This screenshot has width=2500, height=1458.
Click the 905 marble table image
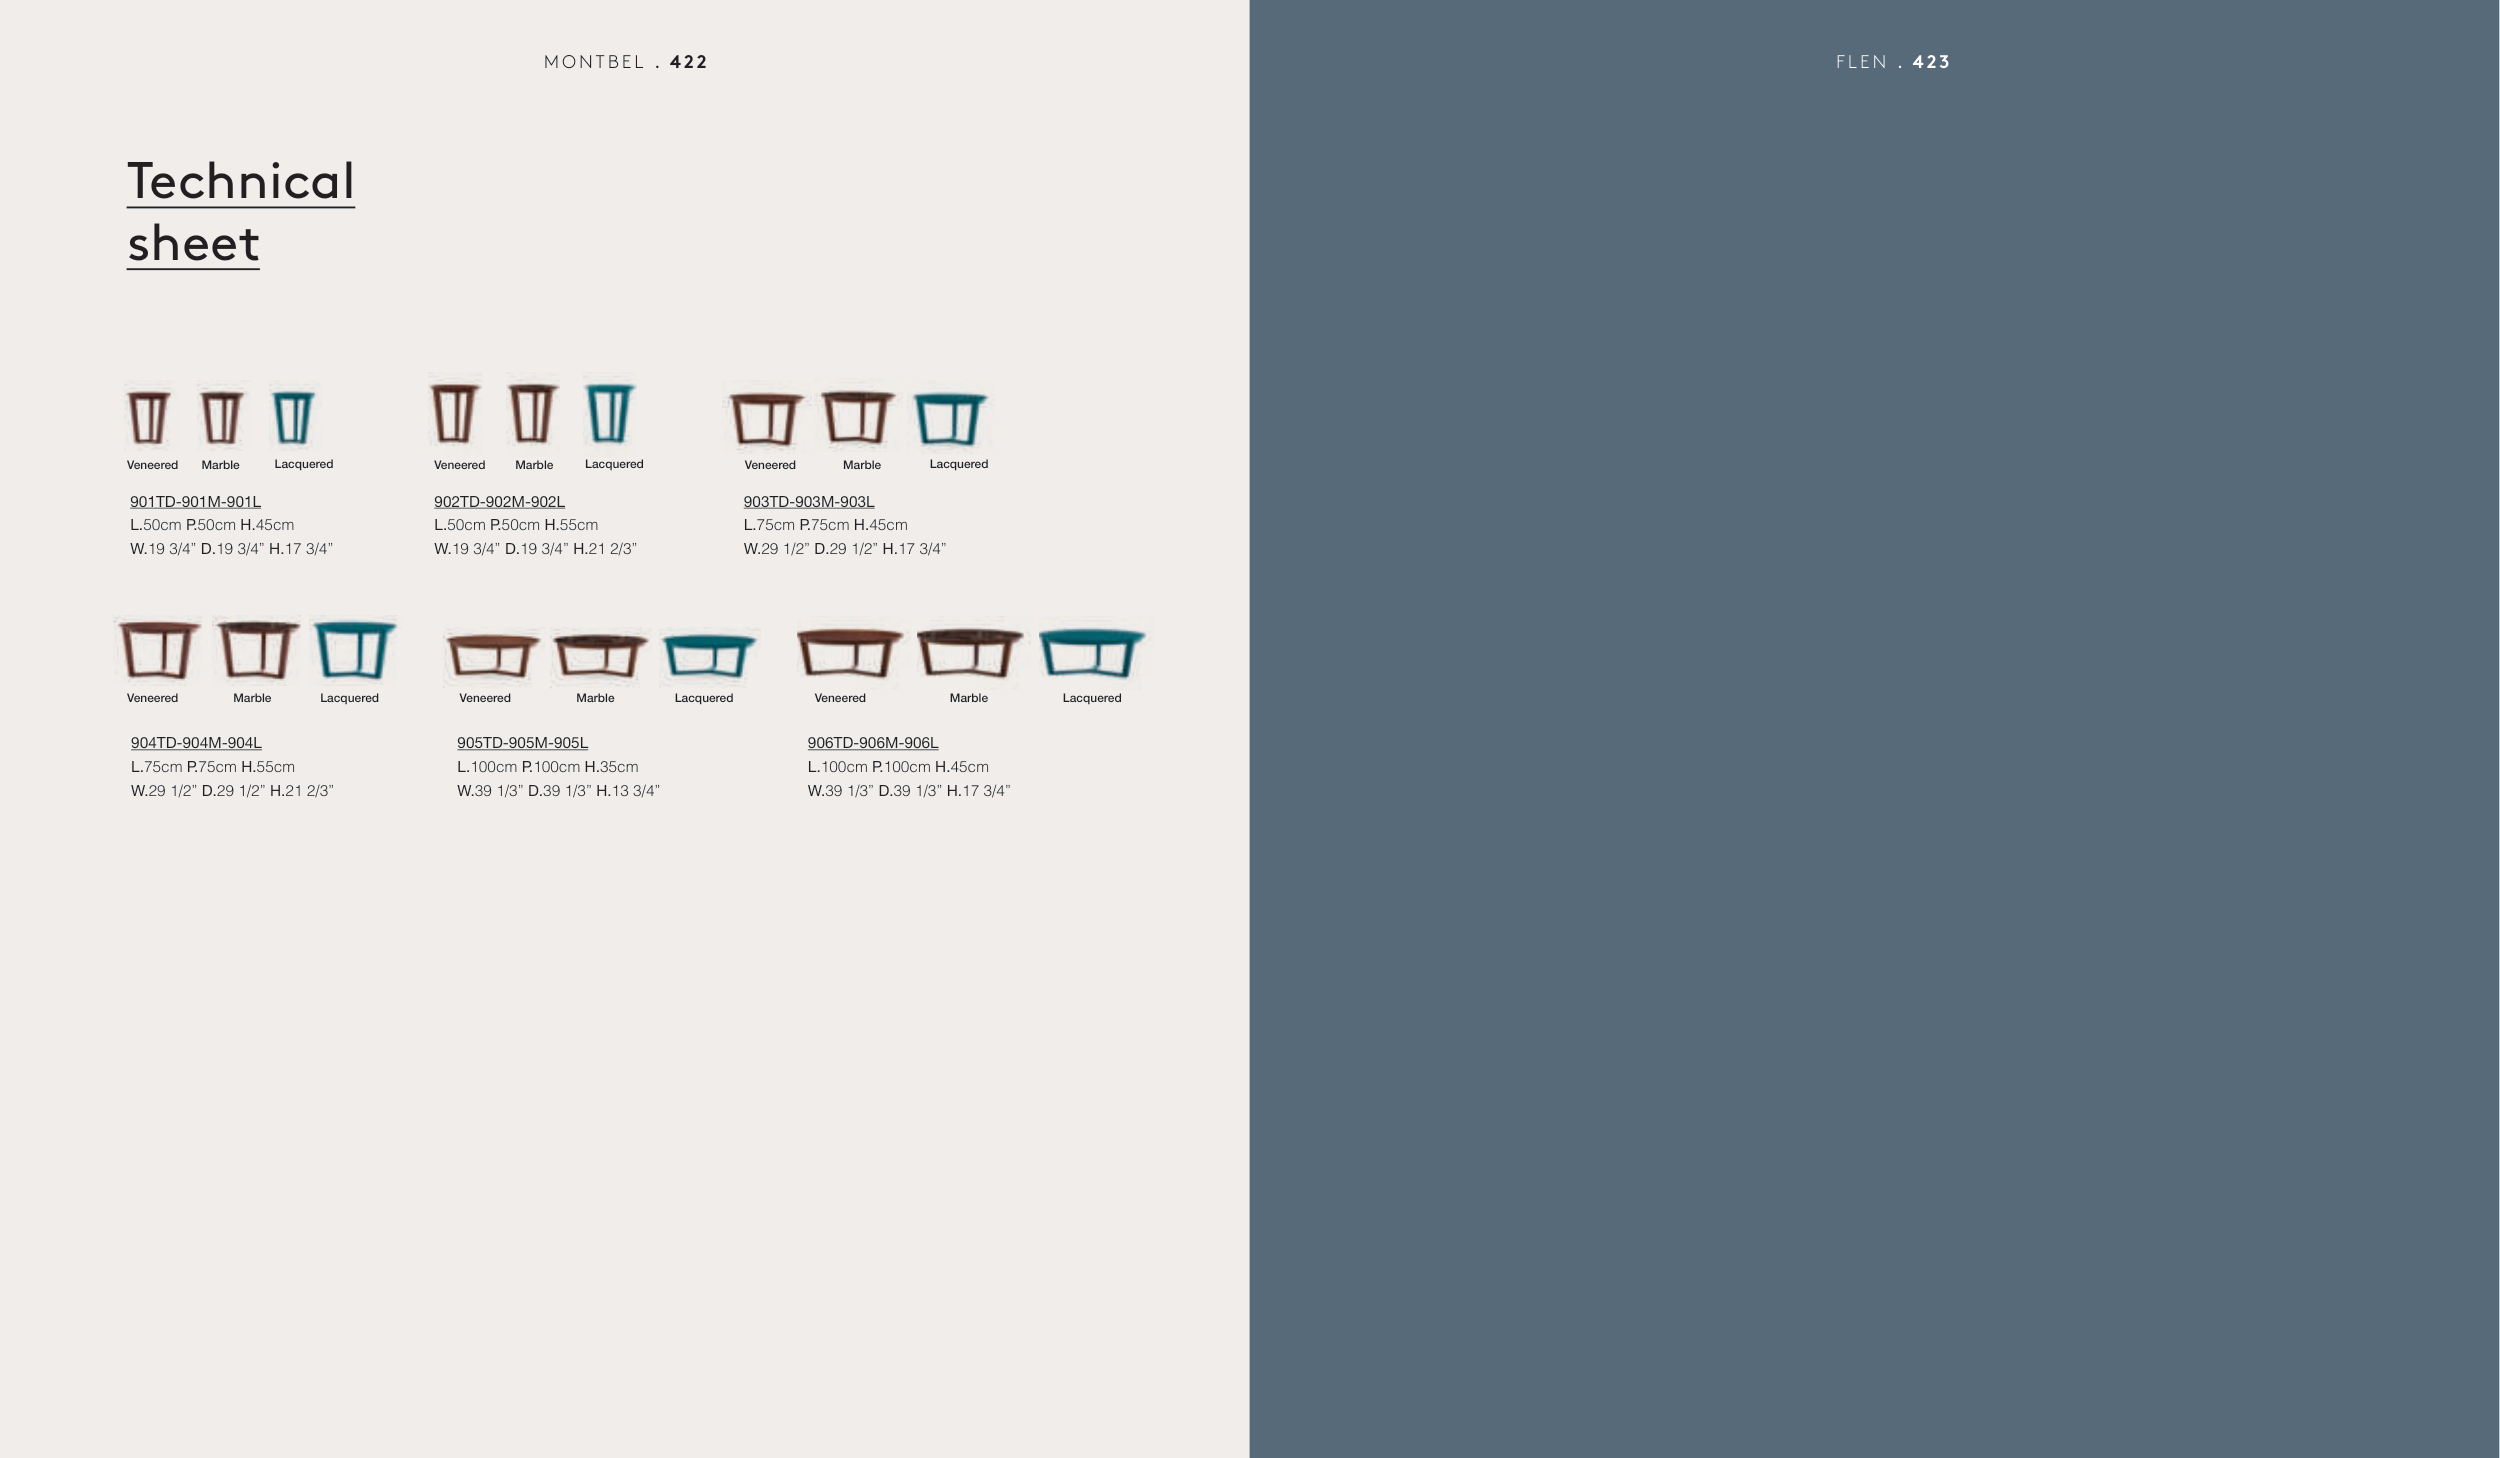[600, 656]
